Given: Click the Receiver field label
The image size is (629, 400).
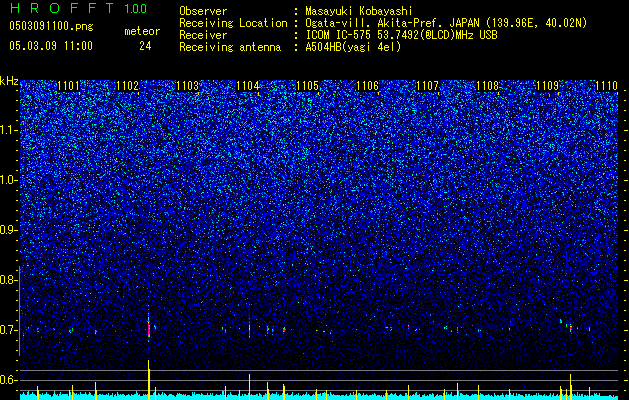Looking at the screenshot, I should pyautogui.click(x=203, y=35).
